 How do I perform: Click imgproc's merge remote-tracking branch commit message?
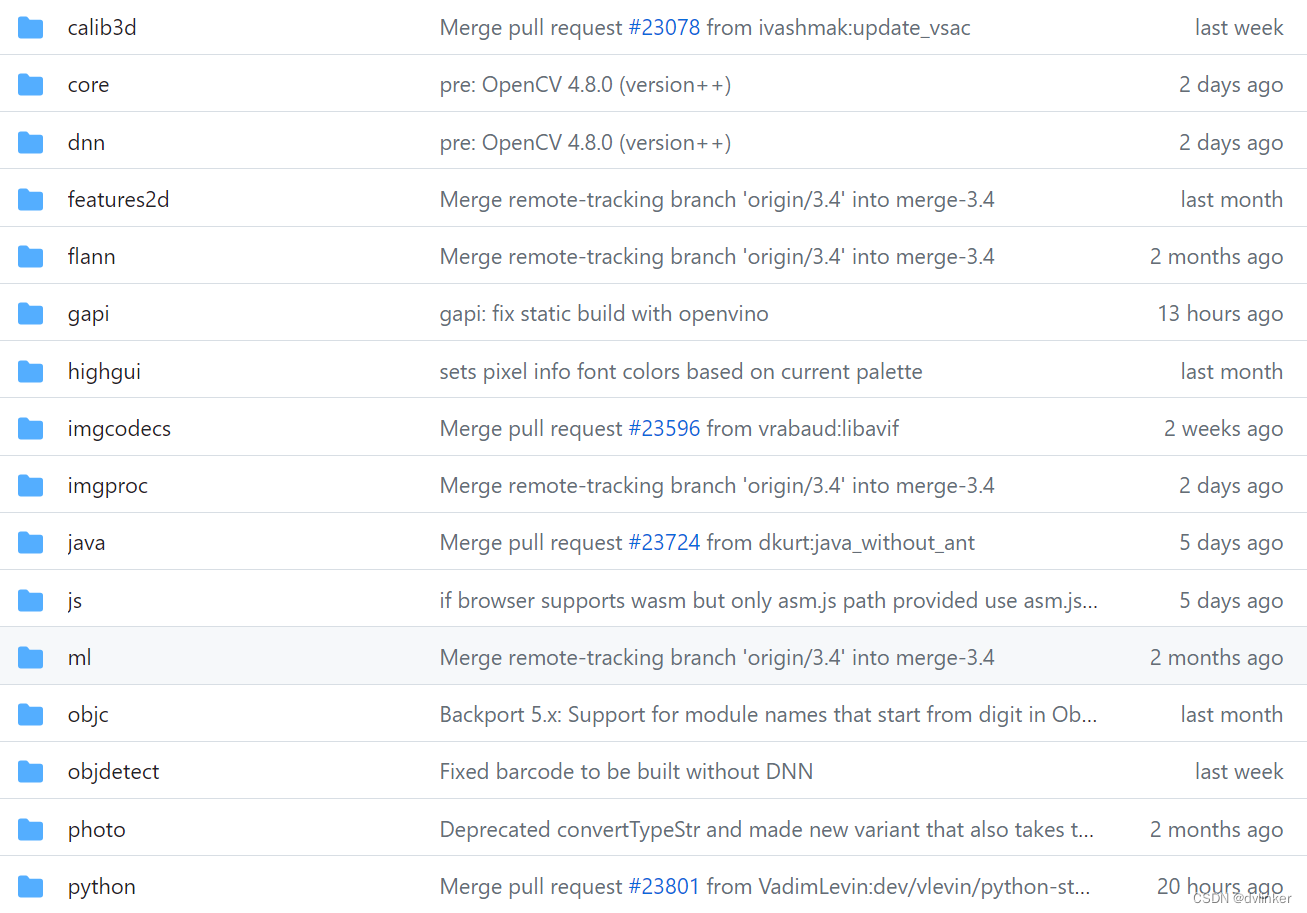tap(717, 486)
